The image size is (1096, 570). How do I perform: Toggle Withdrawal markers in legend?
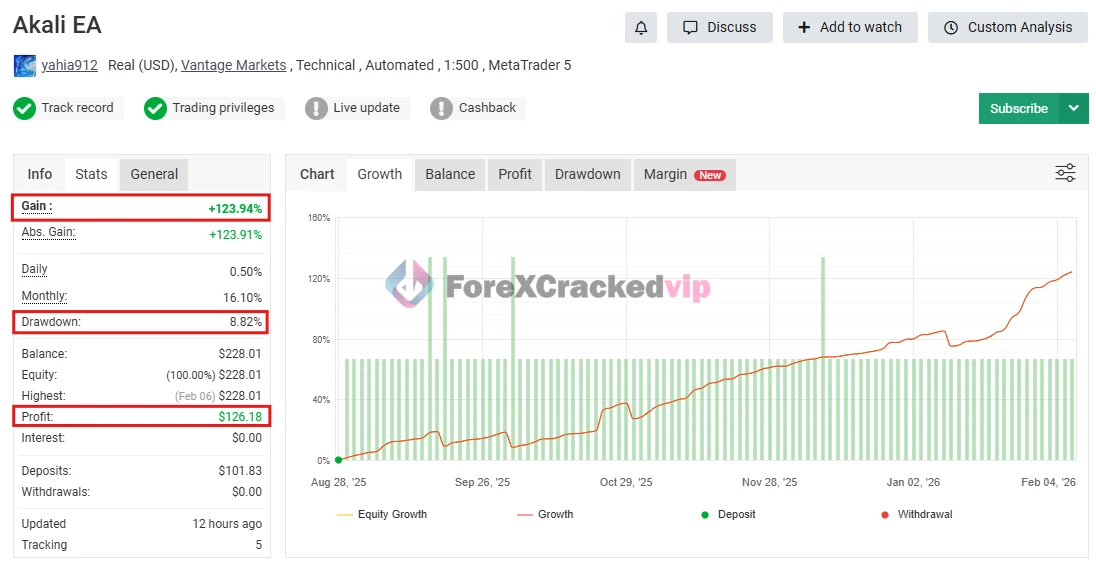[x=915, y=514]
